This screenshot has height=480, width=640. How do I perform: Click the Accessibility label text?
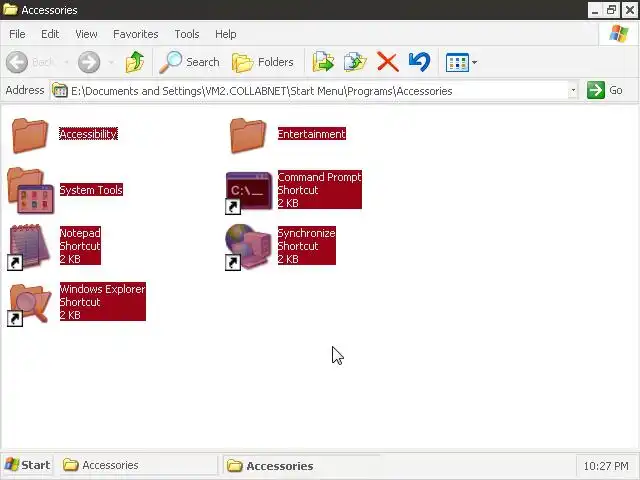89,134
